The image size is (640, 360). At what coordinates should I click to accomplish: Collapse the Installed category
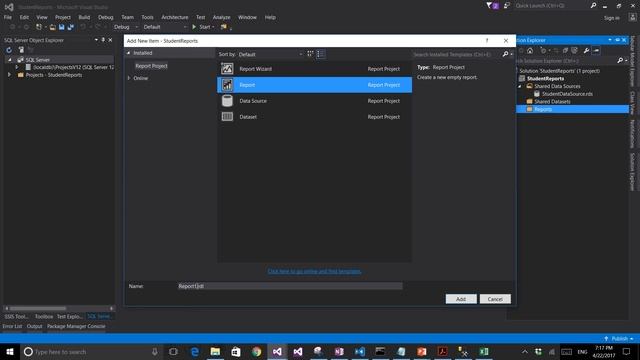click(x=129, y=53)
